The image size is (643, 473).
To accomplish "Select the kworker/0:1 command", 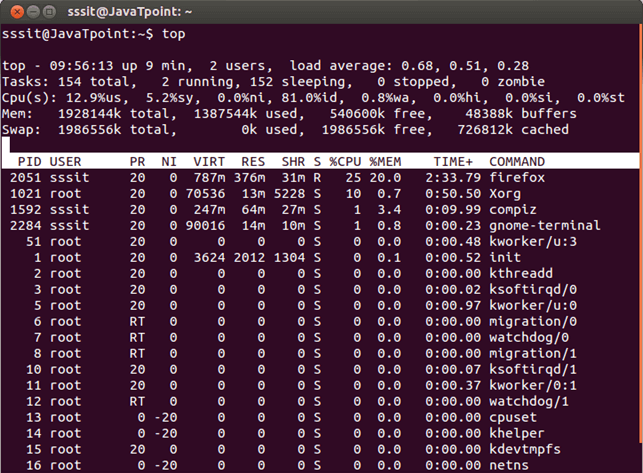I will (x=533, y=386).
